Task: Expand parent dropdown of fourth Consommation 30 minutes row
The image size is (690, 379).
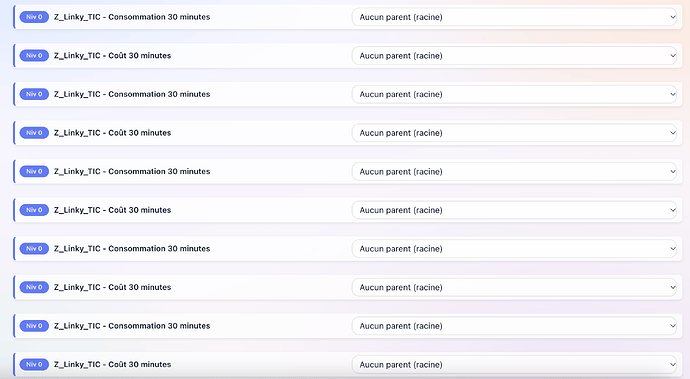Action: point(514,249)
